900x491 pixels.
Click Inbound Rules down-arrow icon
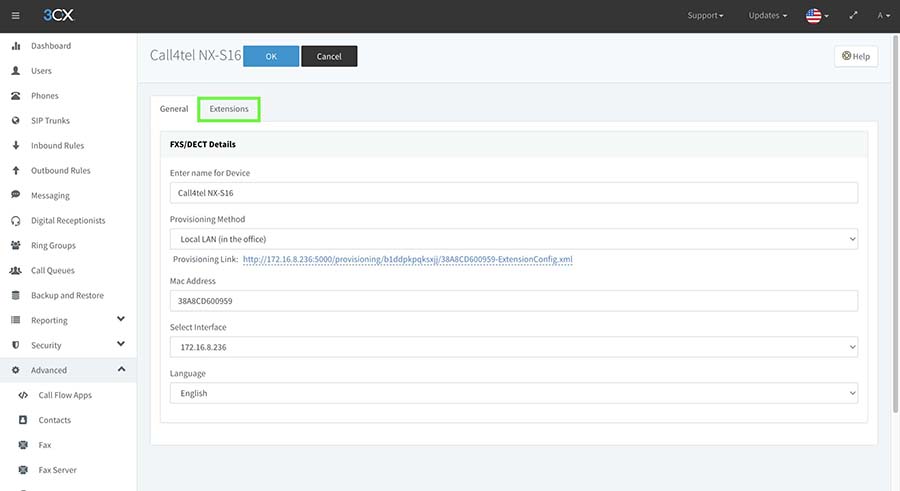click(x=16, y=145)
